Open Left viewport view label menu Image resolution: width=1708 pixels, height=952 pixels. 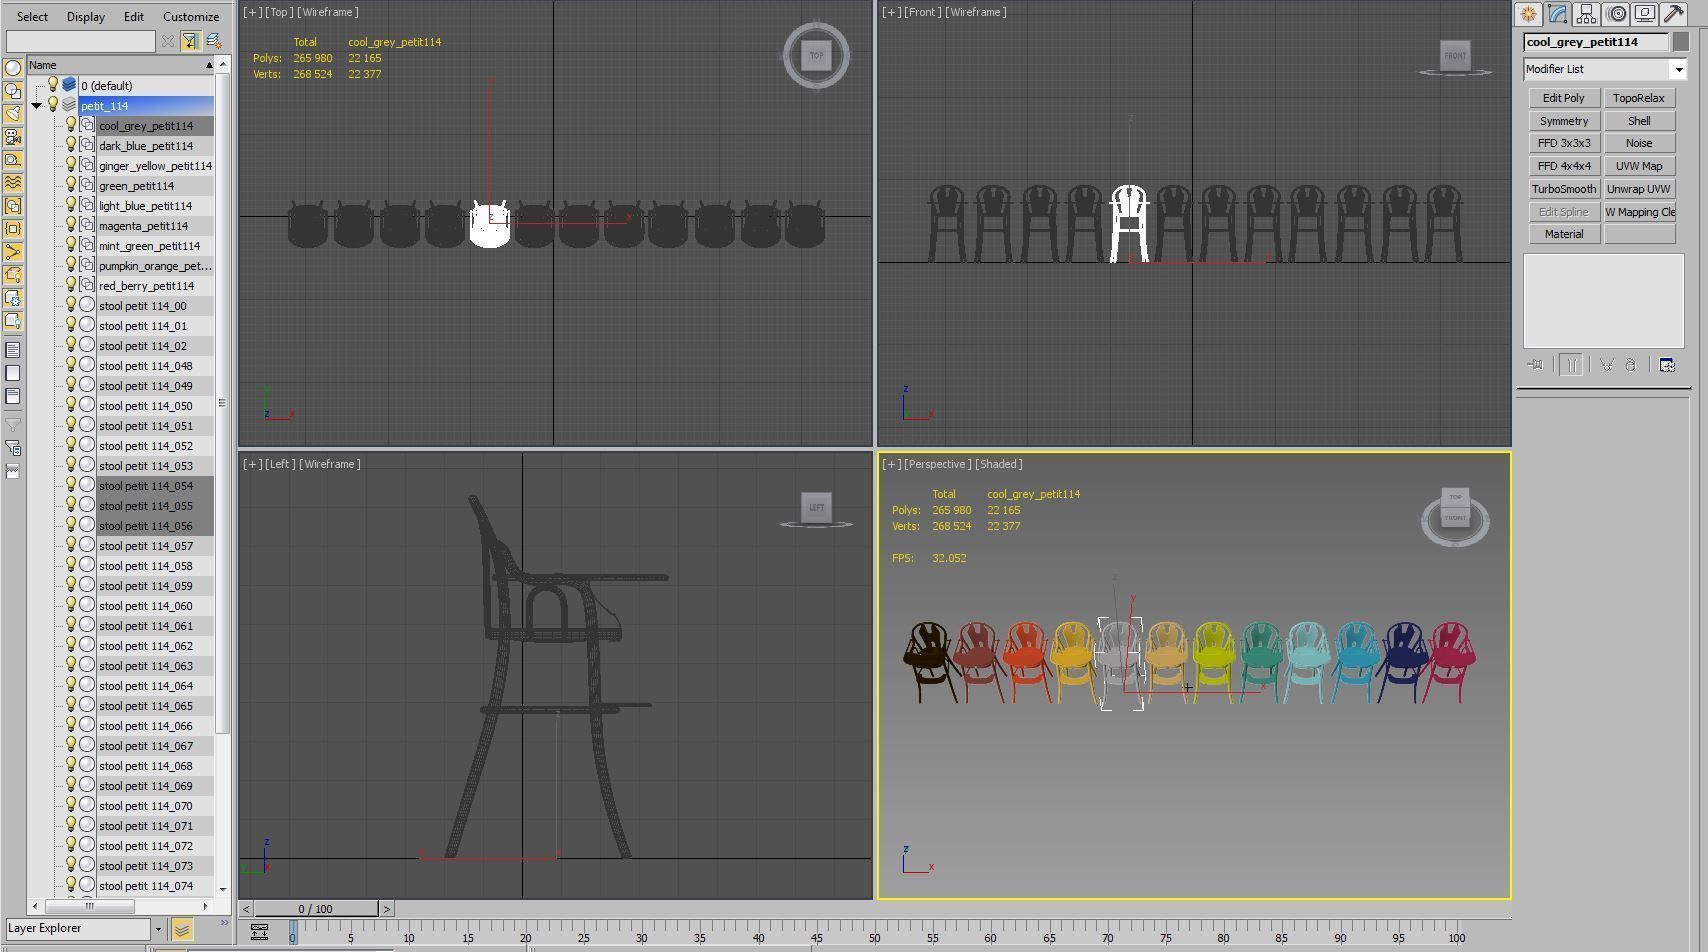pos(279,464)
